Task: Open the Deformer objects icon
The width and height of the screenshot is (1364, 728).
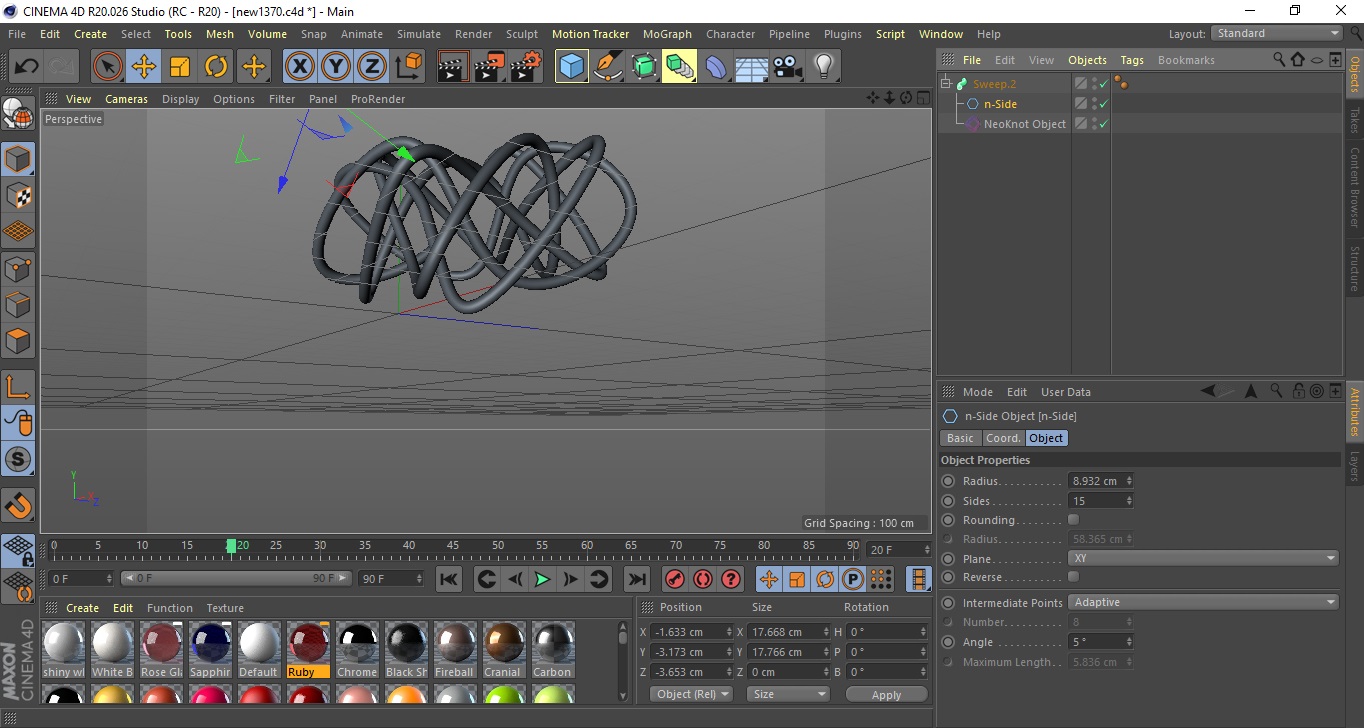Action: point(716,67)
